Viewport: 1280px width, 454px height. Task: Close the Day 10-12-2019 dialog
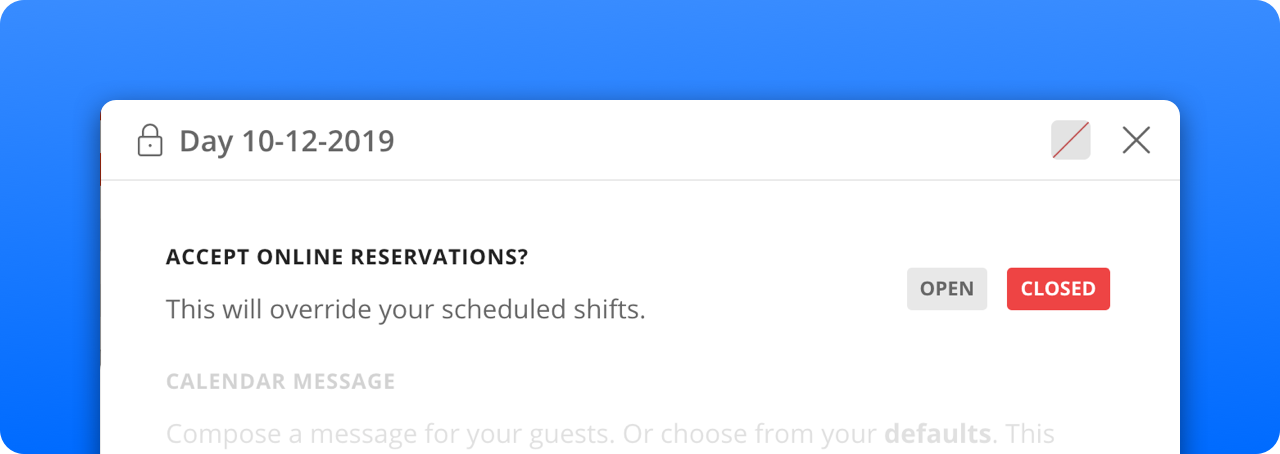click(1136, 141)
